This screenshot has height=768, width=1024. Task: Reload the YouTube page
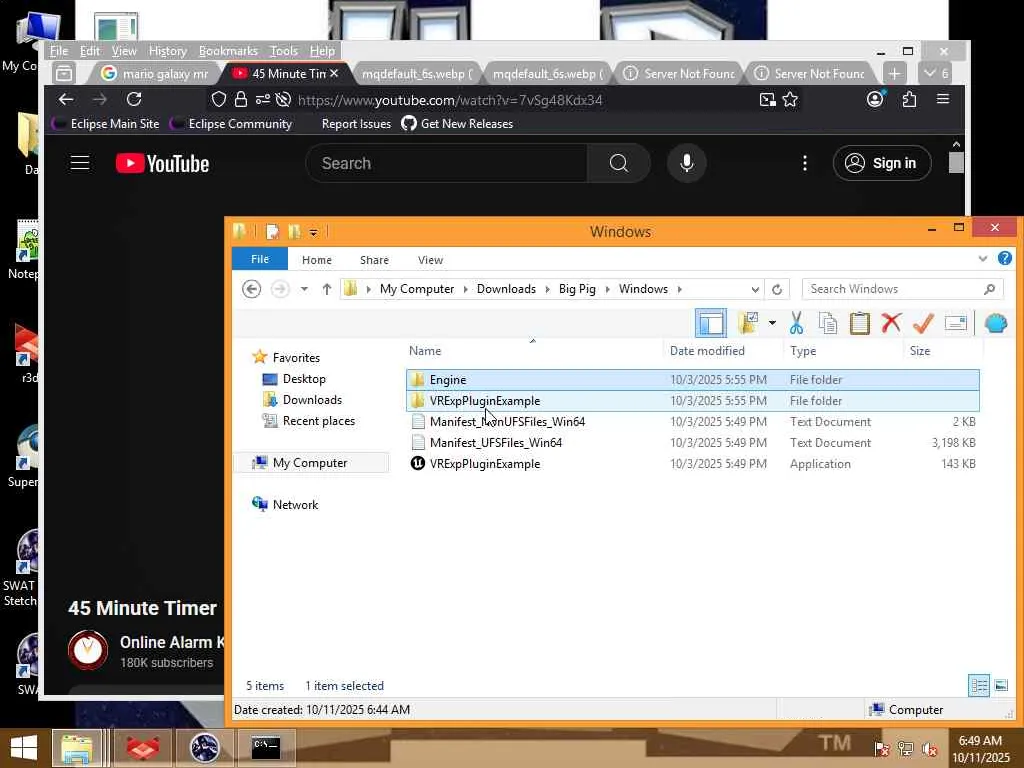(x=134, y=99)
